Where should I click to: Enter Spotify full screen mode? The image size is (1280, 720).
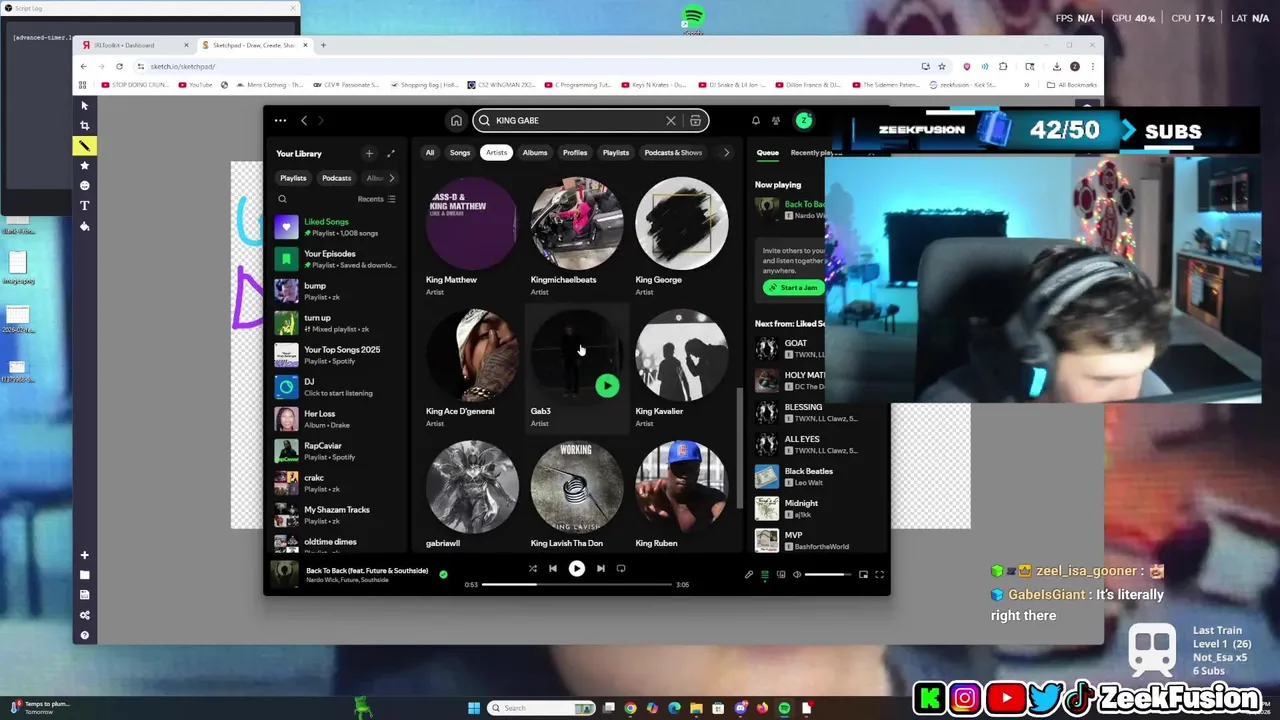click(879, 574)
